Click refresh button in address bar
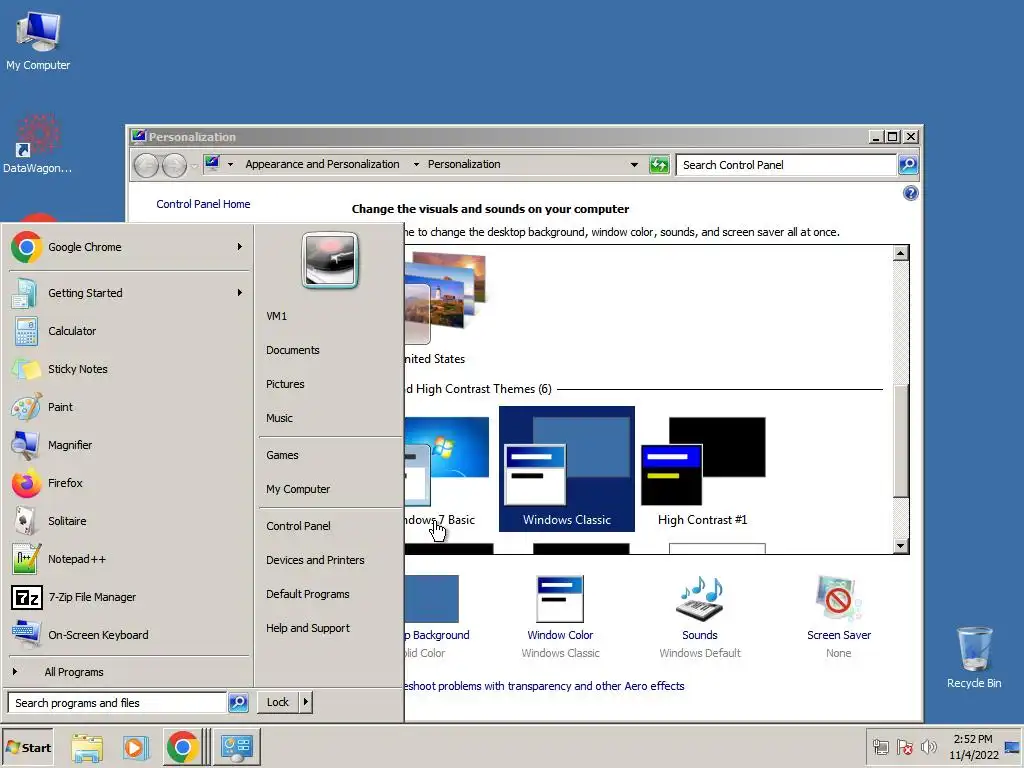The image size is (1024, 768). click(x=659, y=165)
